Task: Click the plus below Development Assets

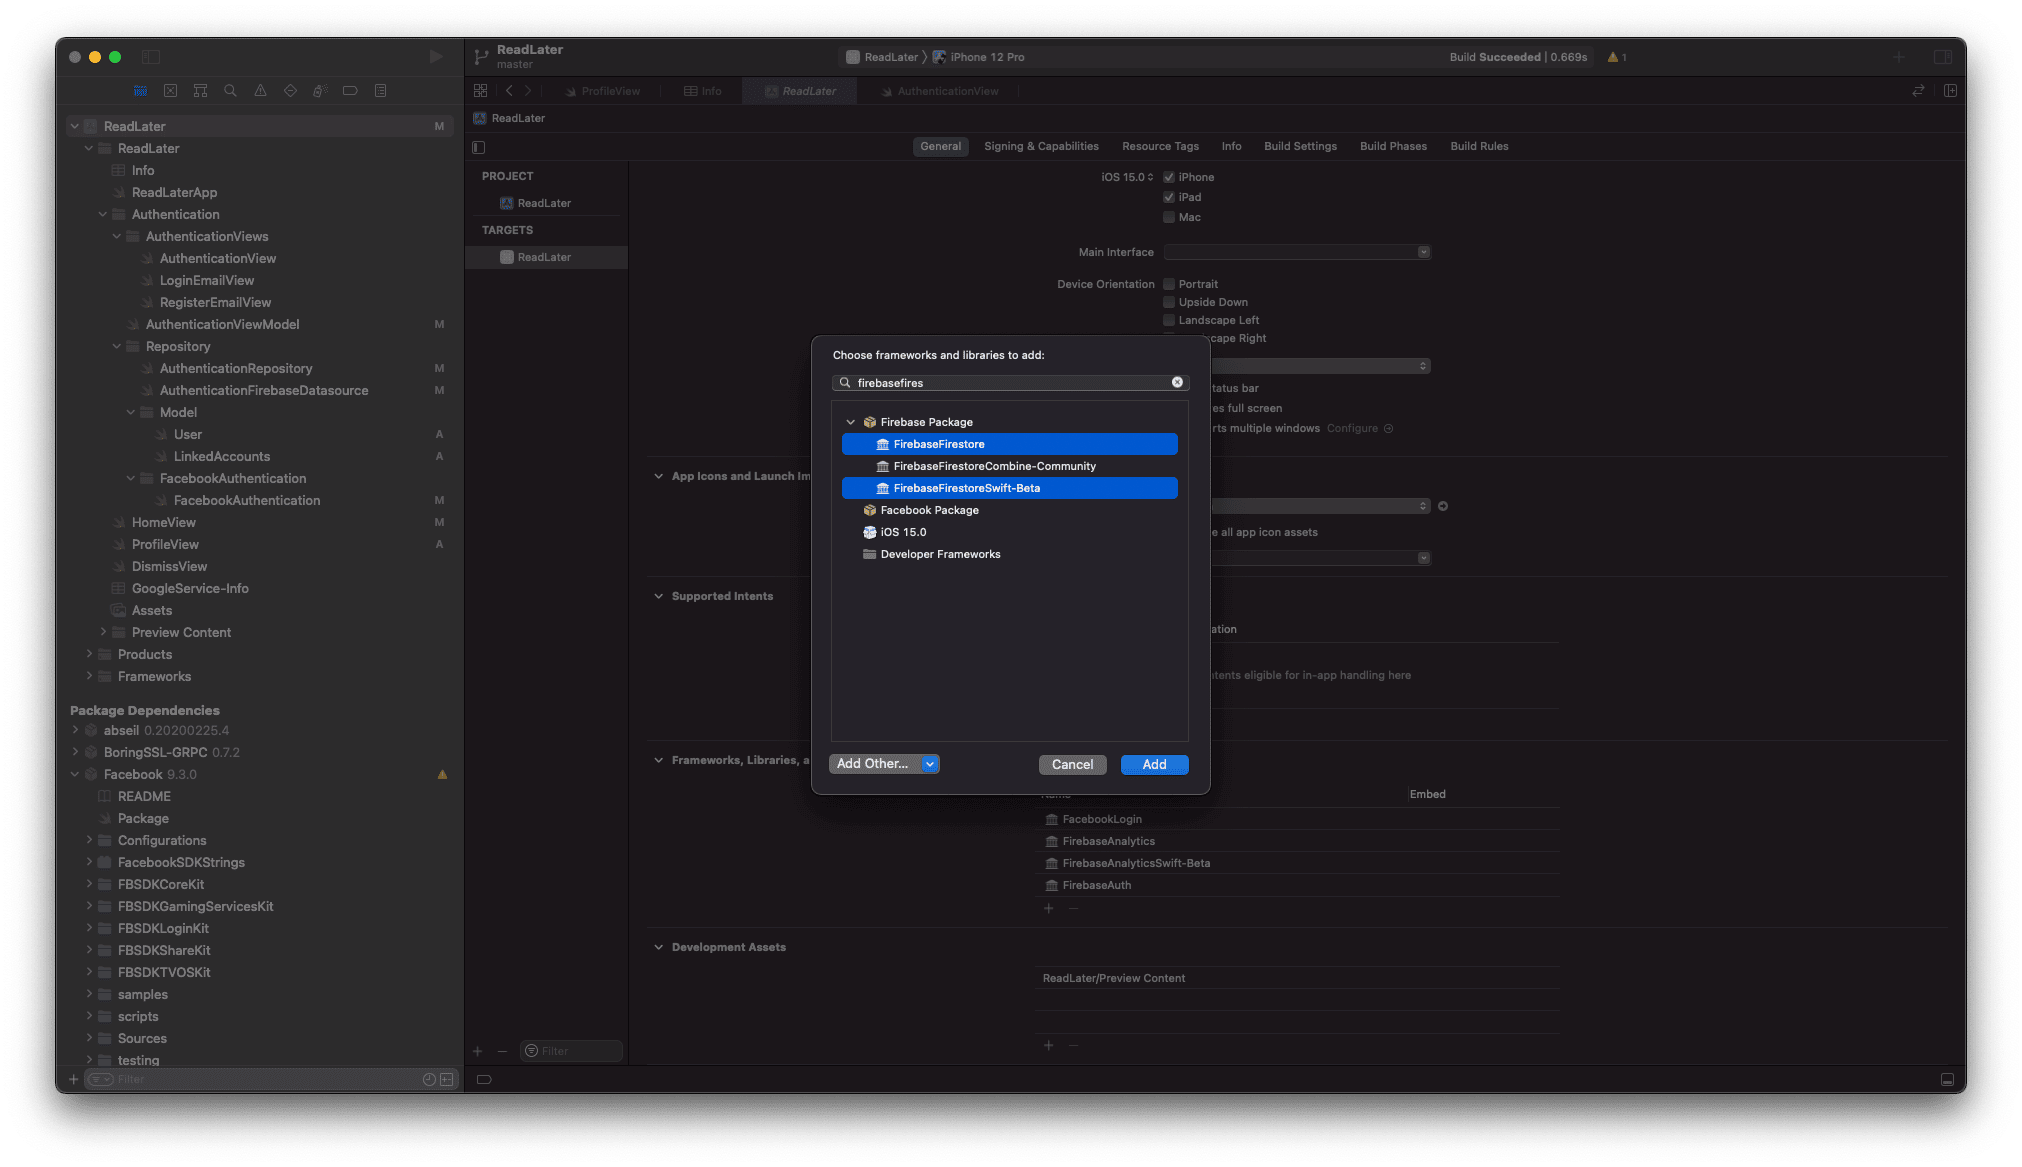Action: point(1049,1045)
